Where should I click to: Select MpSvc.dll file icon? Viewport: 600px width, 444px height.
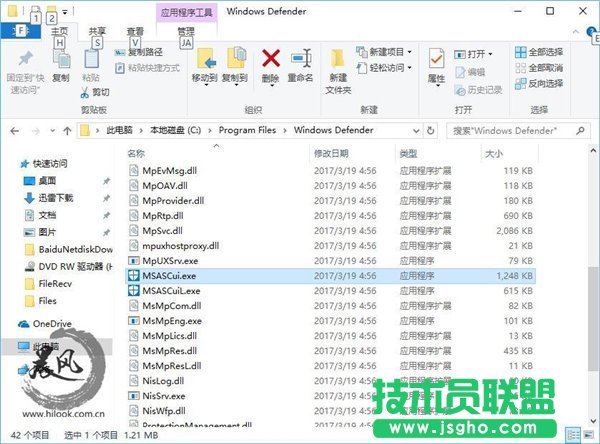pyautogui.click(x=134, y=230)
